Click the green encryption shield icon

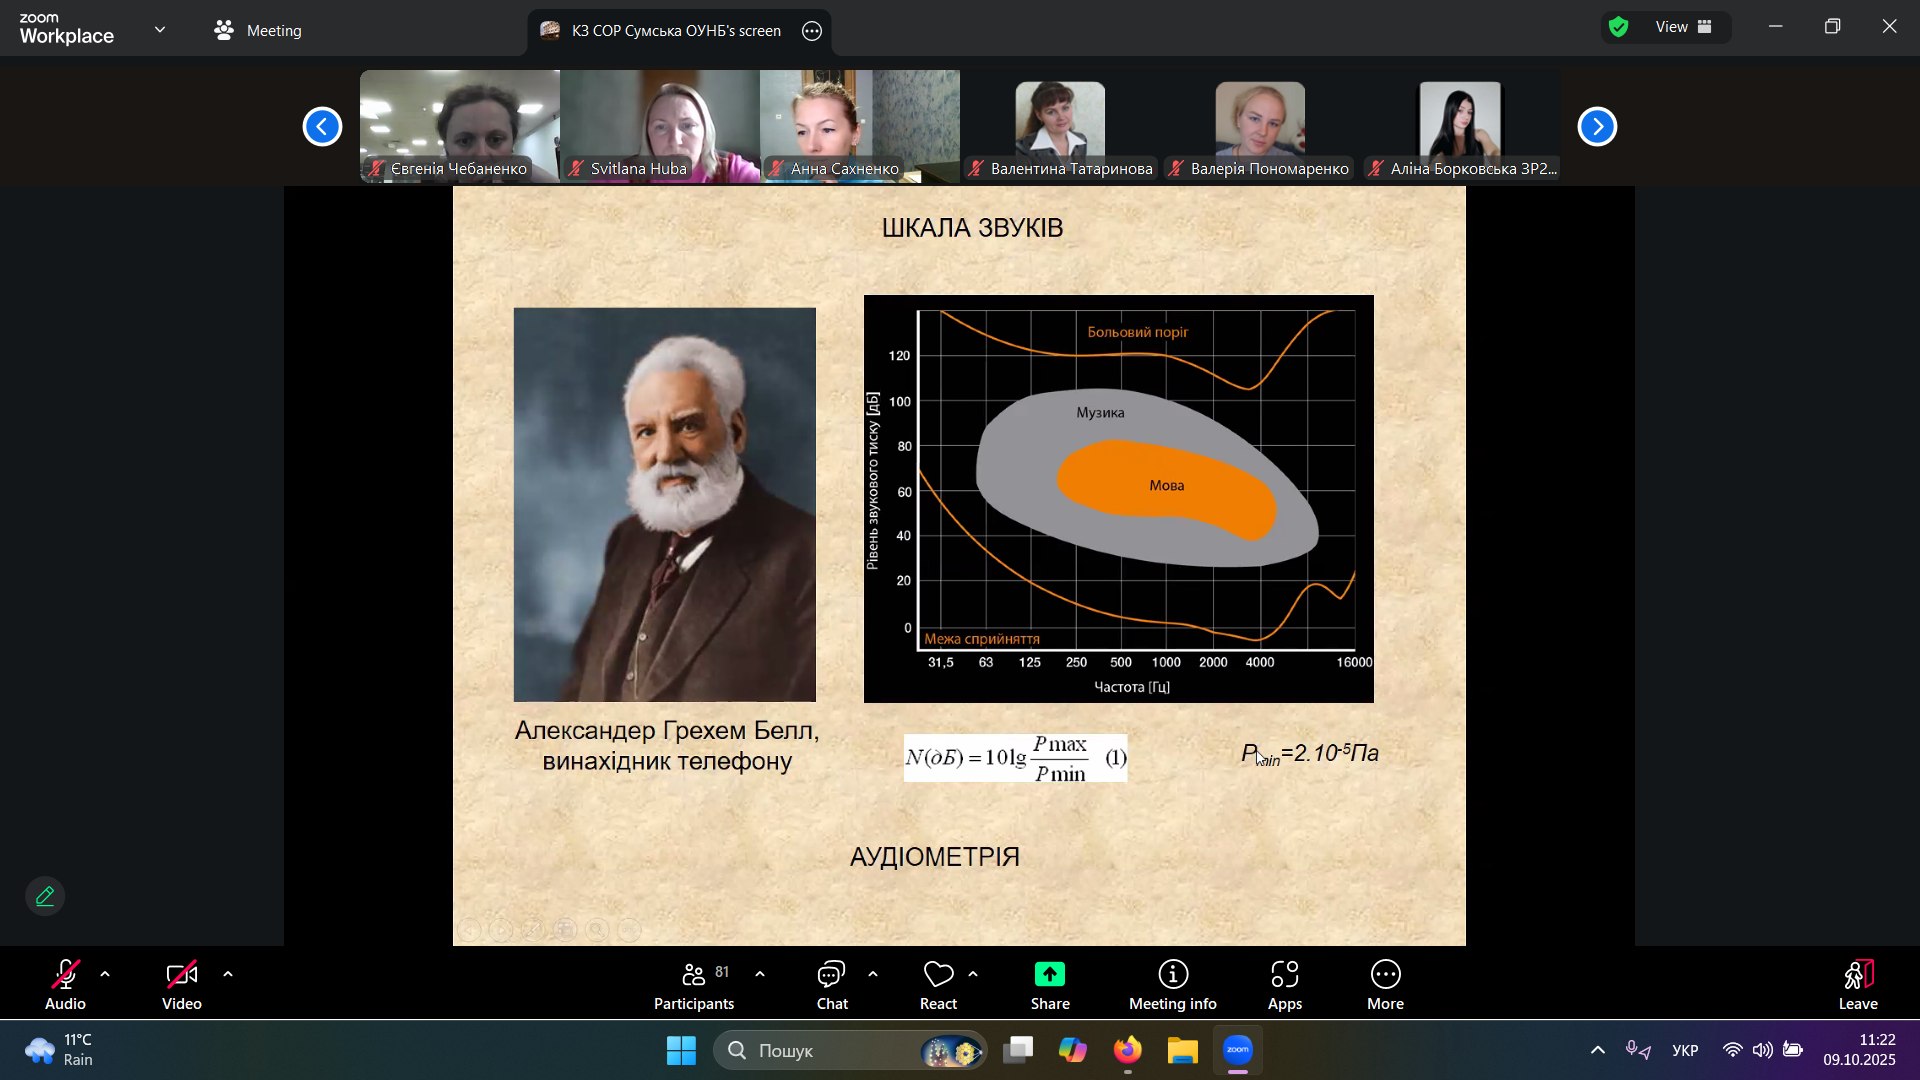1619,27
